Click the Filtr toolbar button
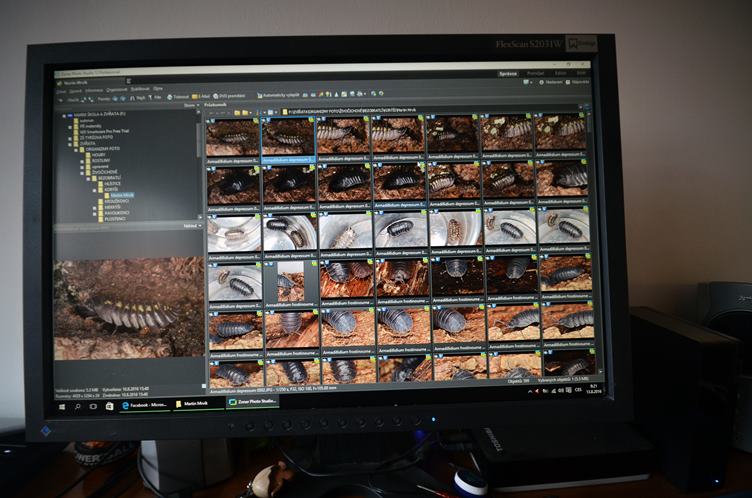This screenshot has height=498, width=752. click(x=155, y=98)
